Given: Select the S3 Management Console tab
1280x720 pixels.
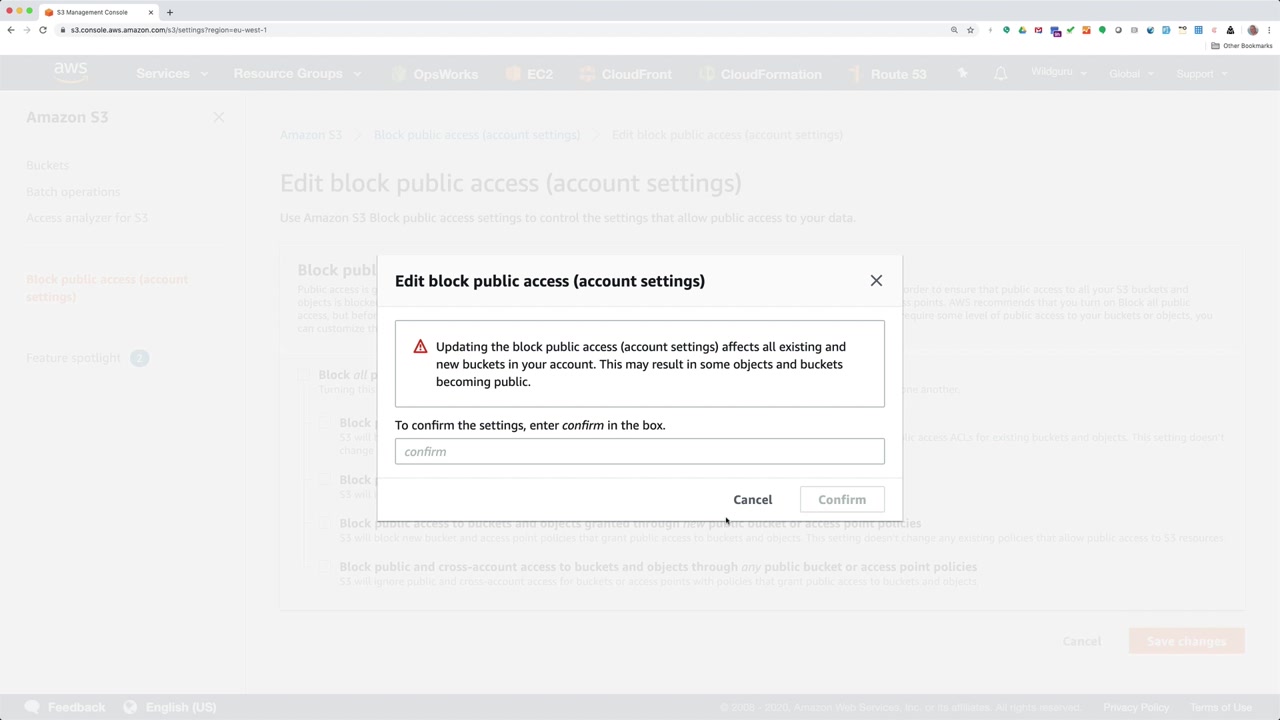Looking at the screenshot, I should point(99,12).
